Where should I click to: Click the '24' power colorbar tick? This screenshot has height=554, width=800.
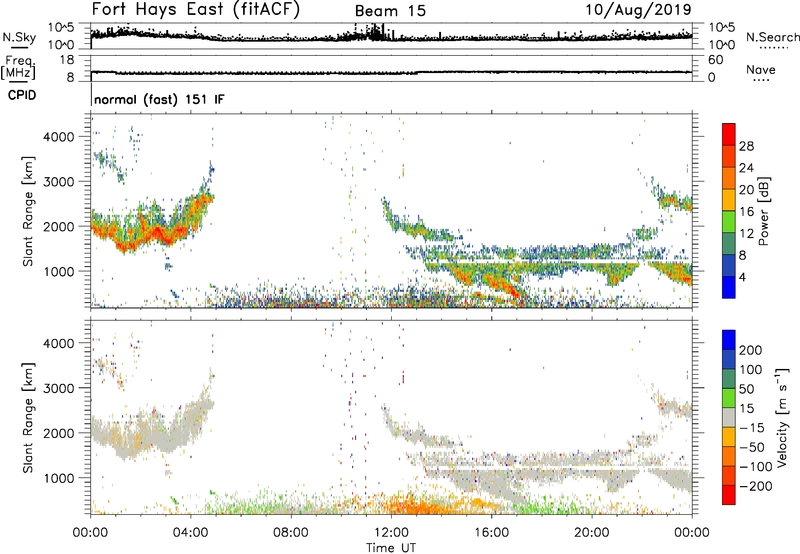pyautogui.click(x=746, y=168)
